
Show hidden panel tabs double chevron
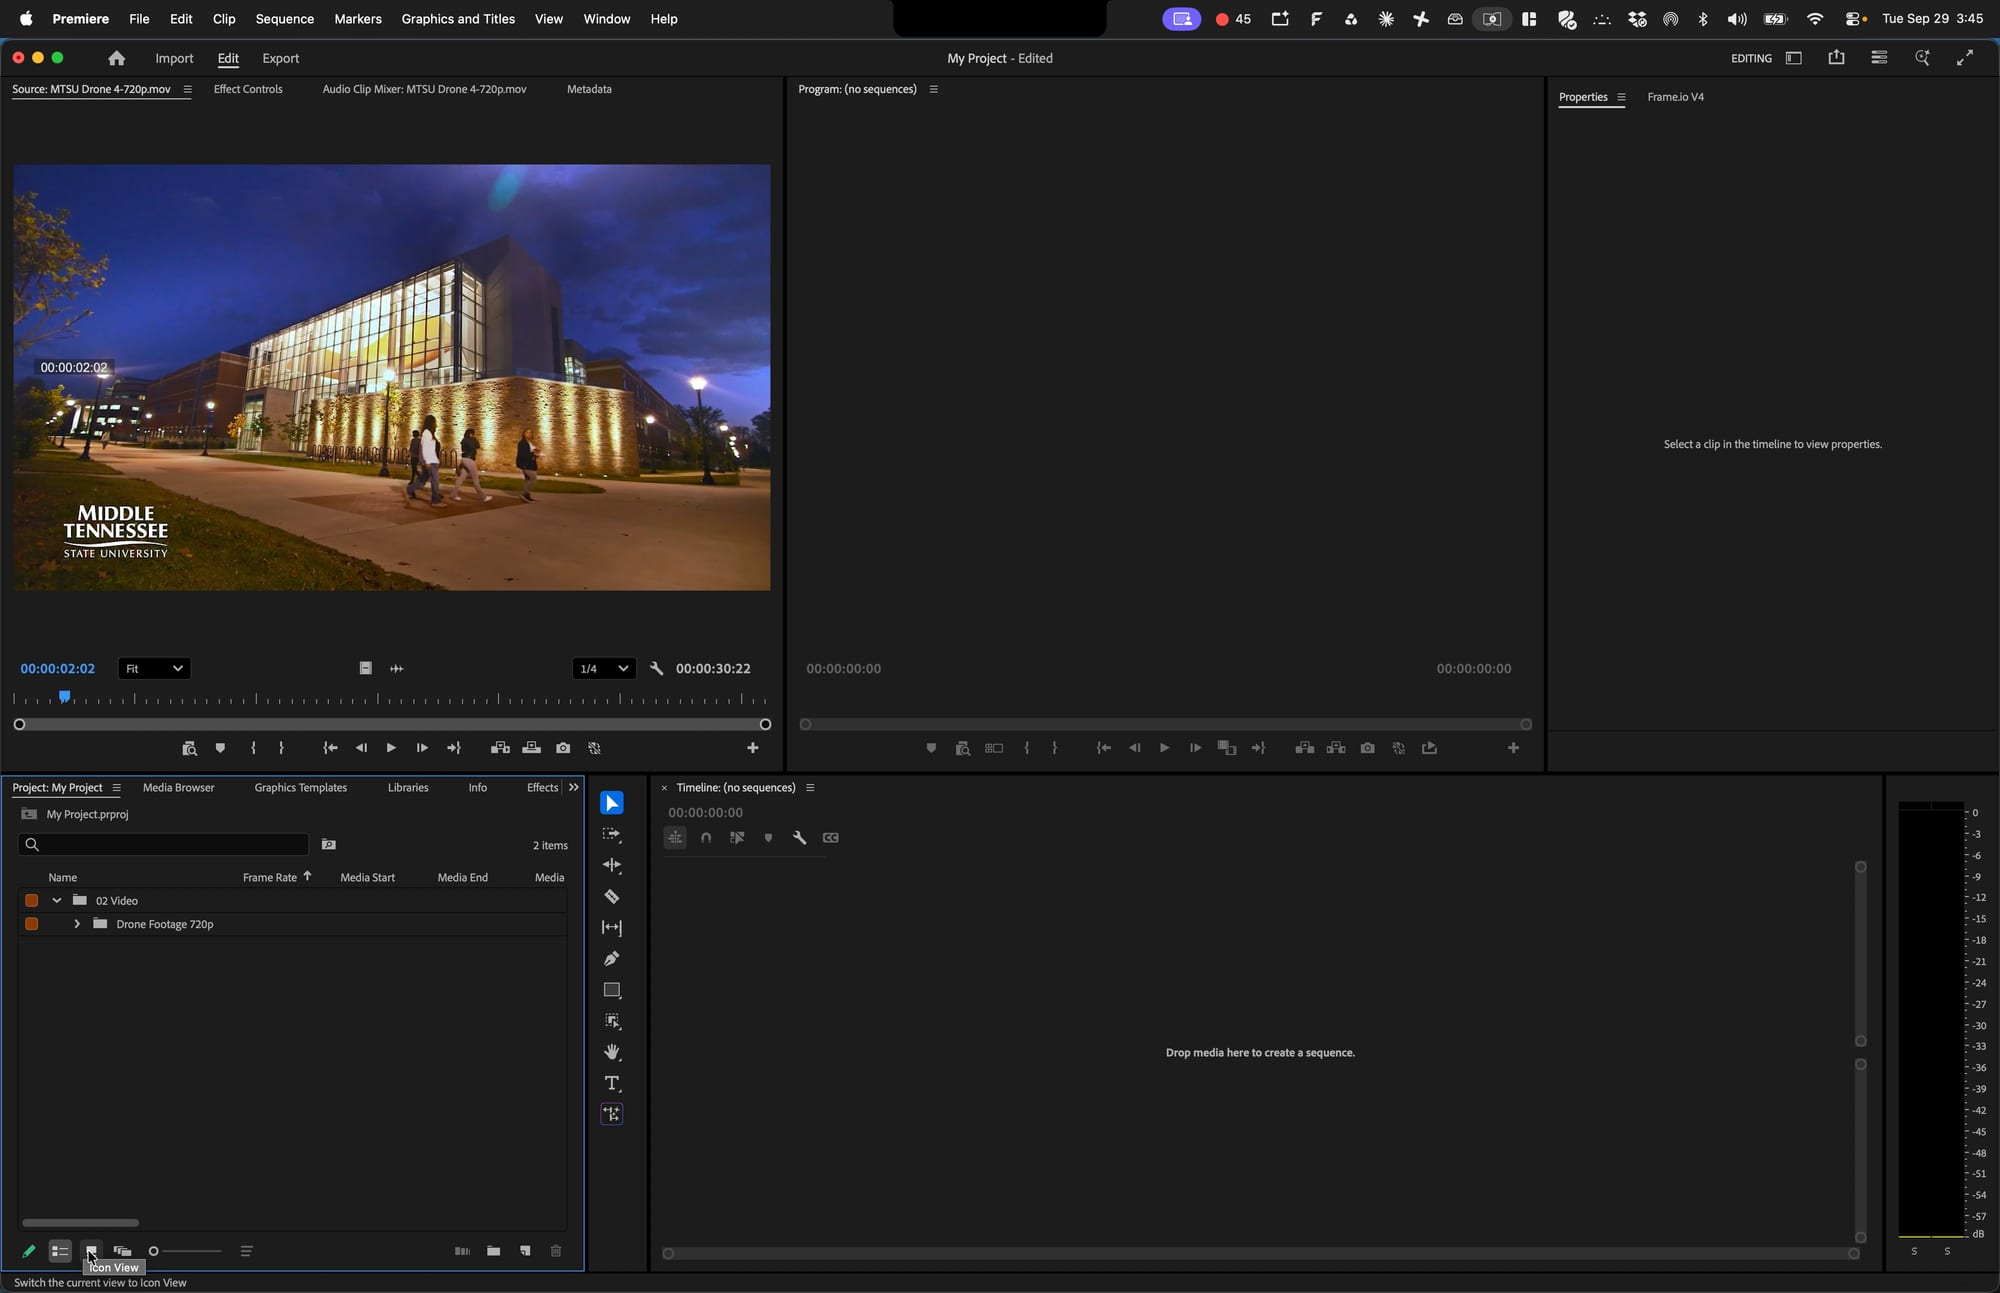pos(573,788)
